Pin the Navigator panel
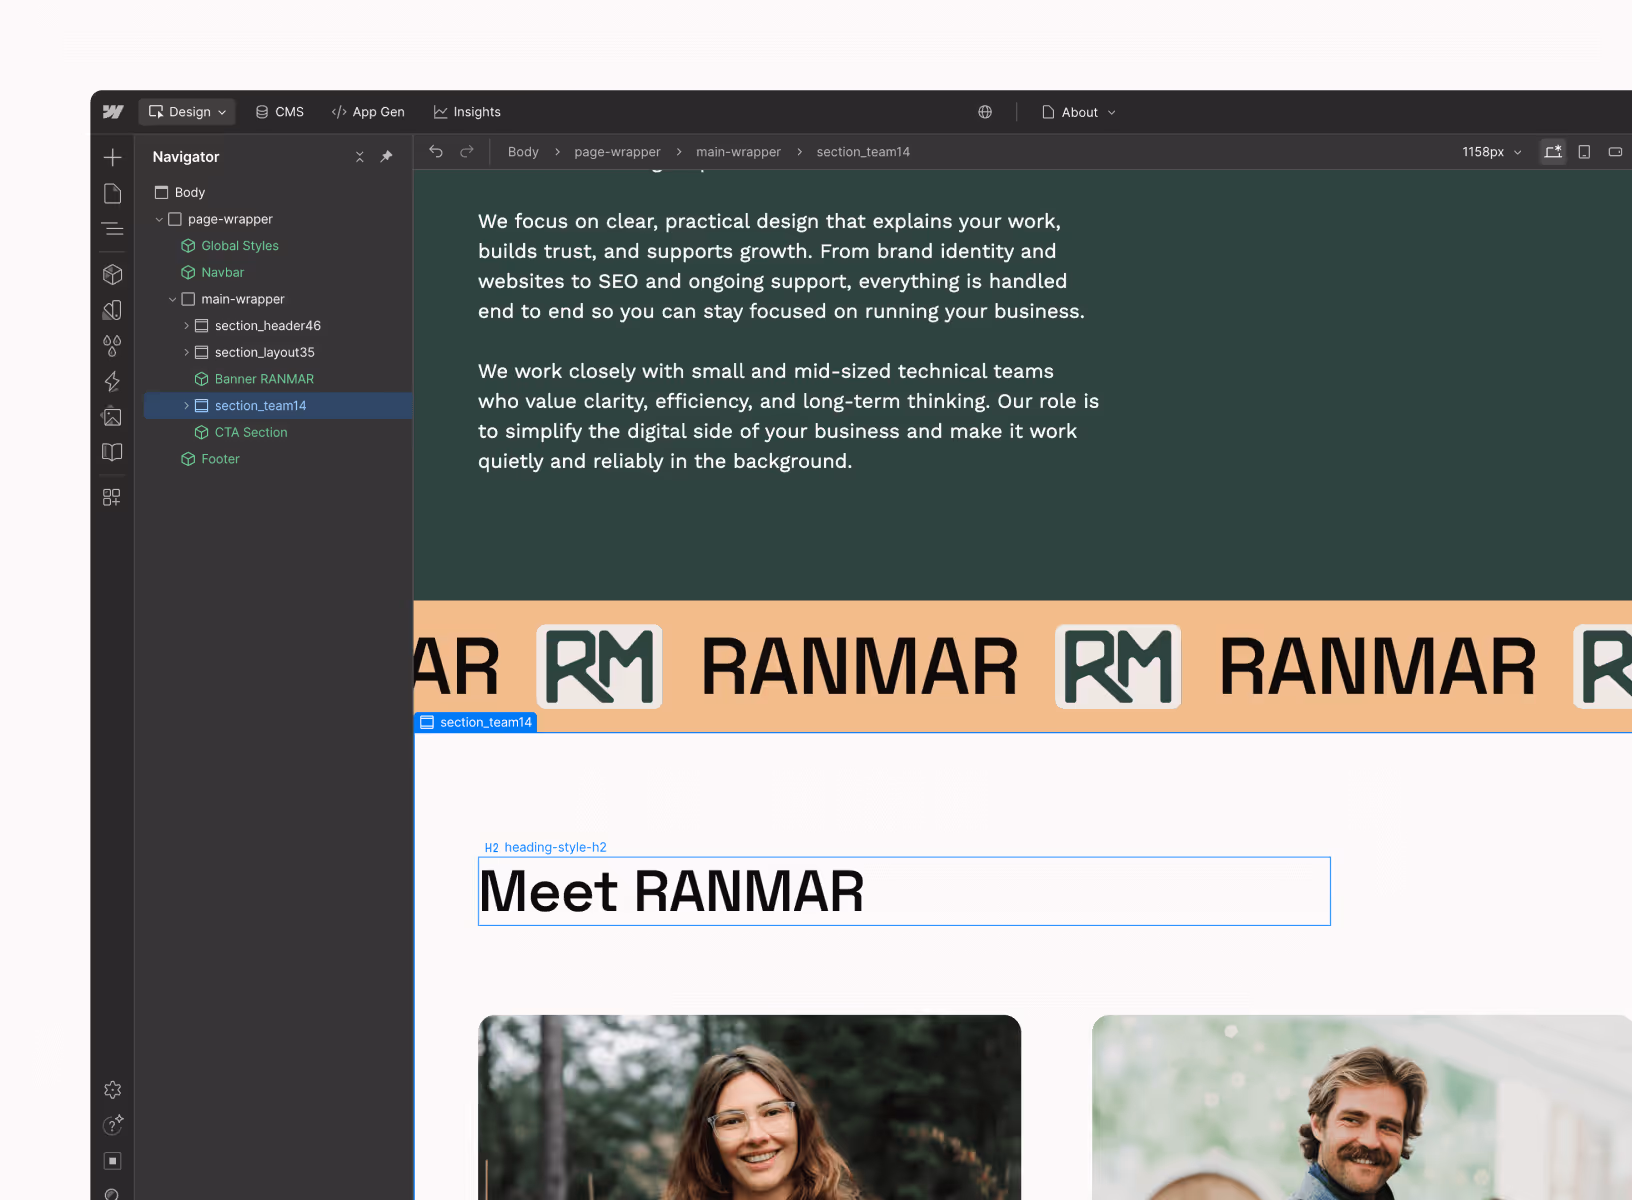 tap(386, 157)
